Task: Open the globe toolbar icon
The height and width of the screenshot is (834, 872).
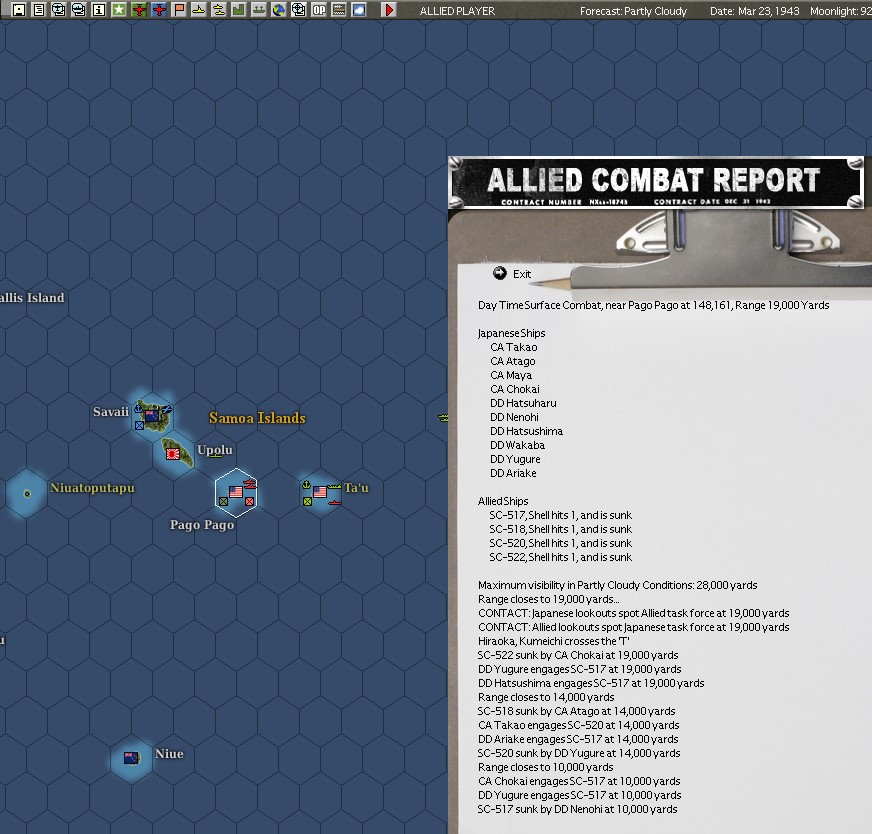Action: tap(279, 9)
